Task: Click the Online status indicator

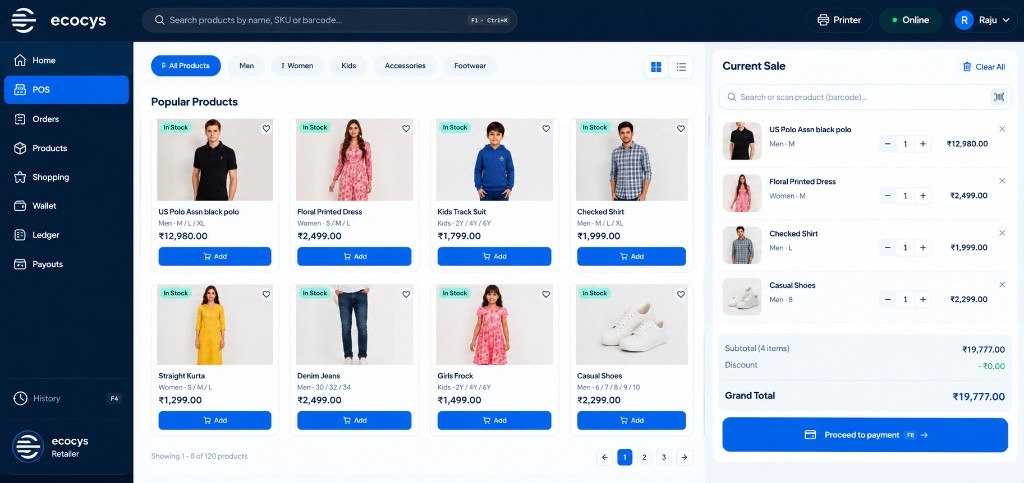Action: point(910,20)
